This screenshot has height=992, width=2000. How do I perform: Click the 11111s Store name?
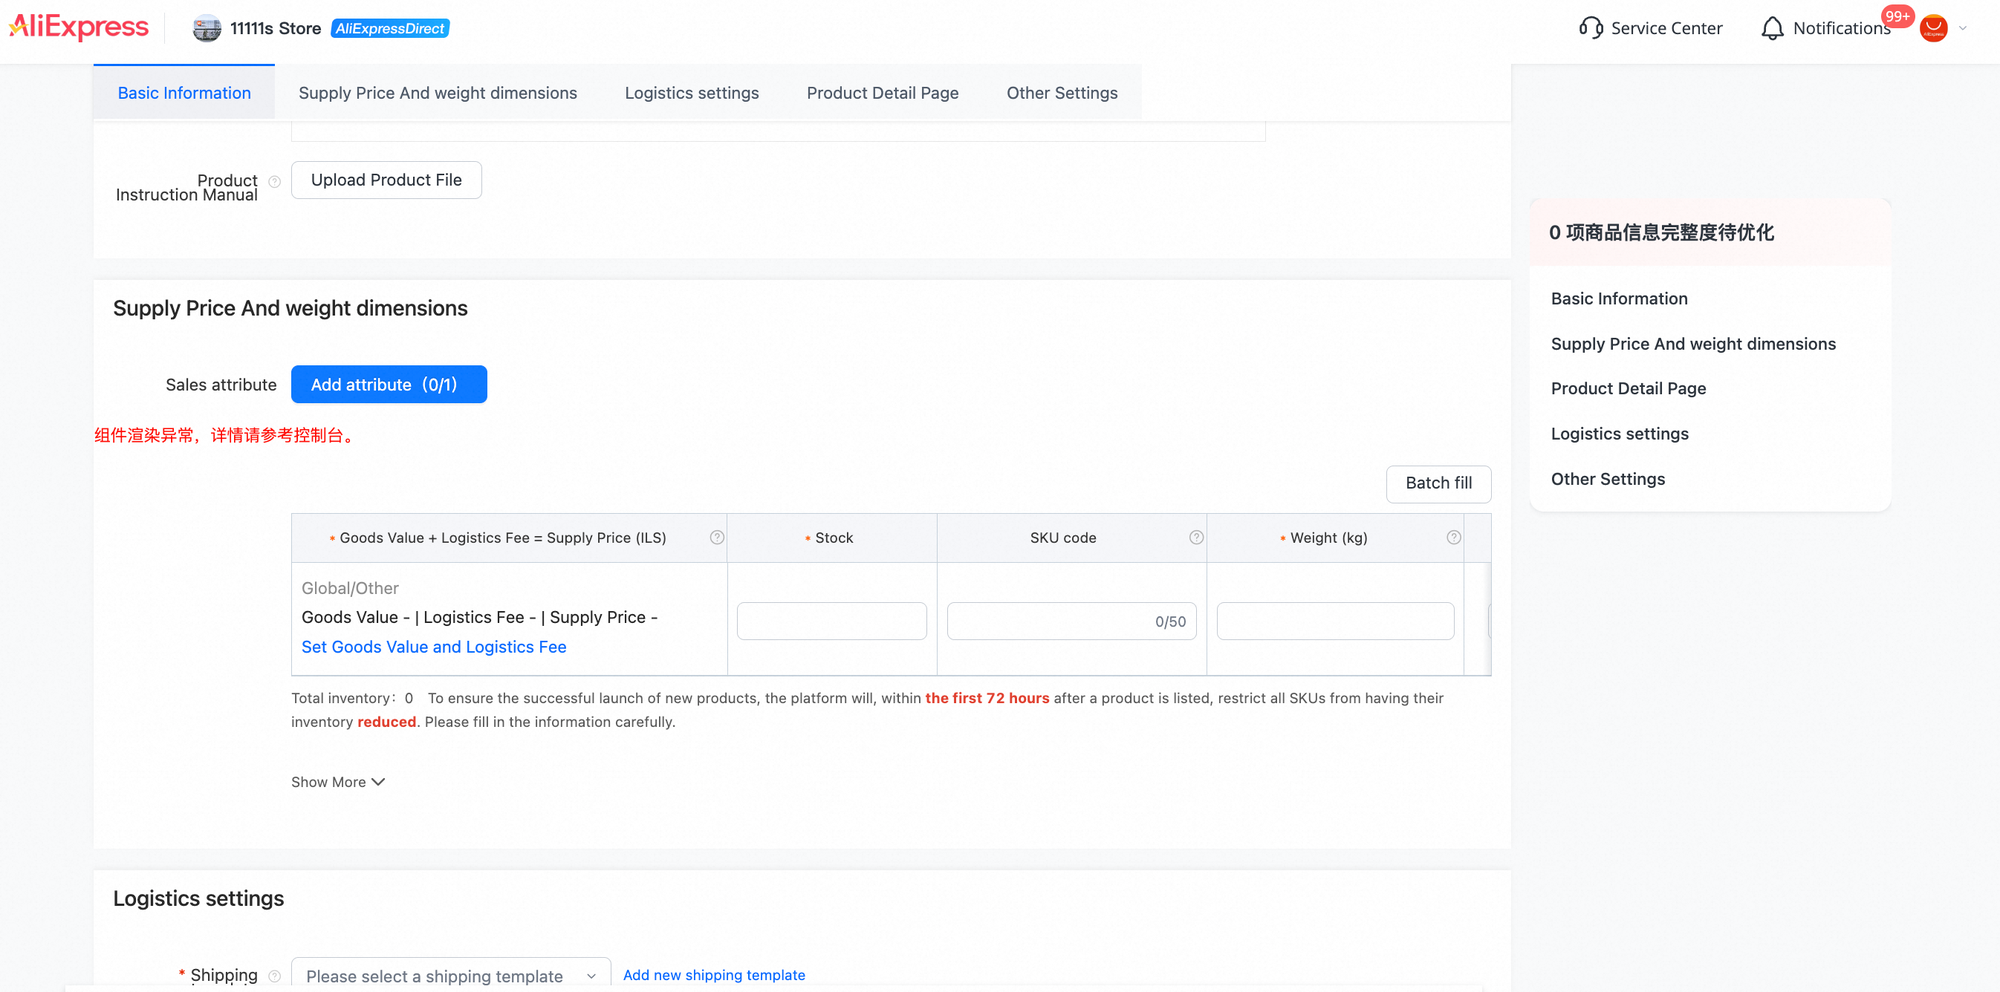(x=275, y=28)
